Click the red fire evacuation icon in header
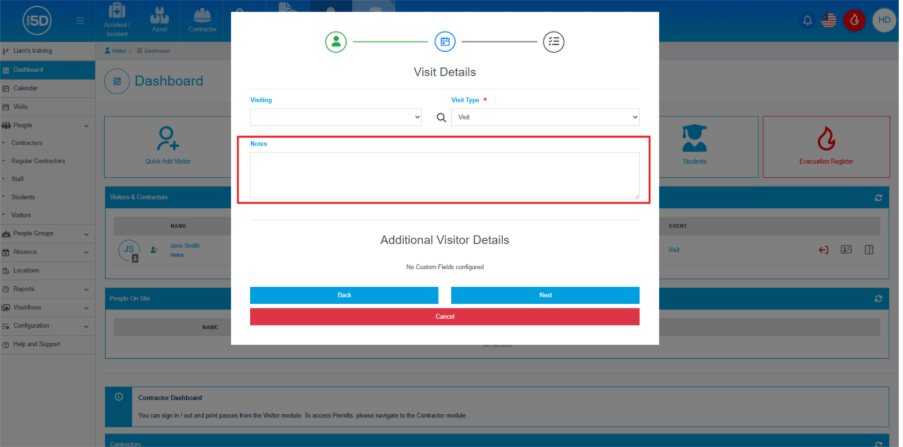This screenshot has width=903, height=447. coord(853,20)
